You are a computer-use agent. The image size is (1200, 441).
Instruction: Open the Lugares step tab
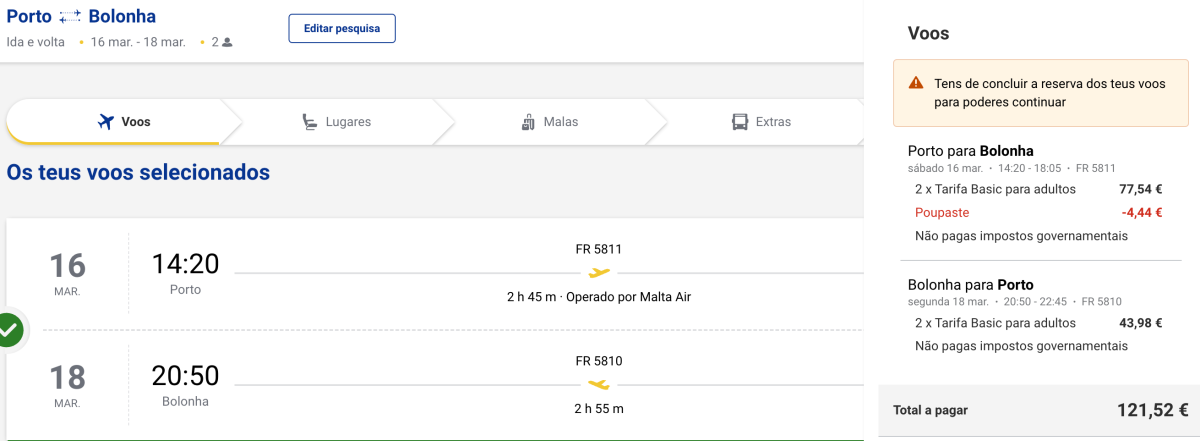[x=336, y=122]
